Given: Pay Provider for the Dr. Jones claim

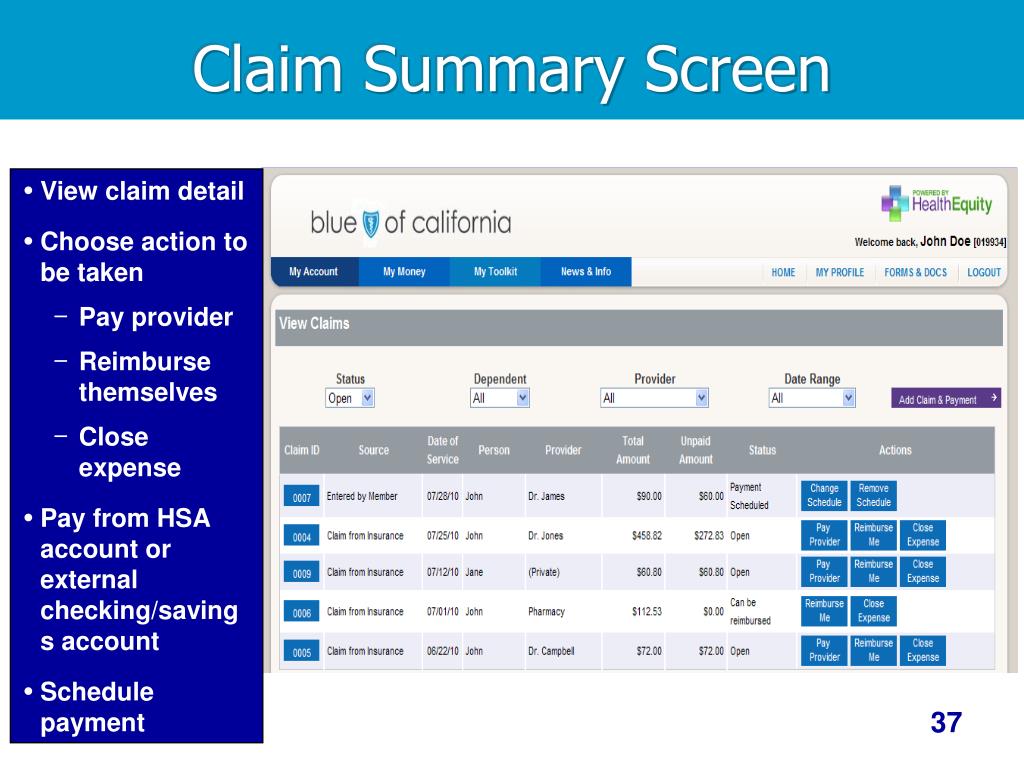Looking at the screenshot, I should point(822,534).
